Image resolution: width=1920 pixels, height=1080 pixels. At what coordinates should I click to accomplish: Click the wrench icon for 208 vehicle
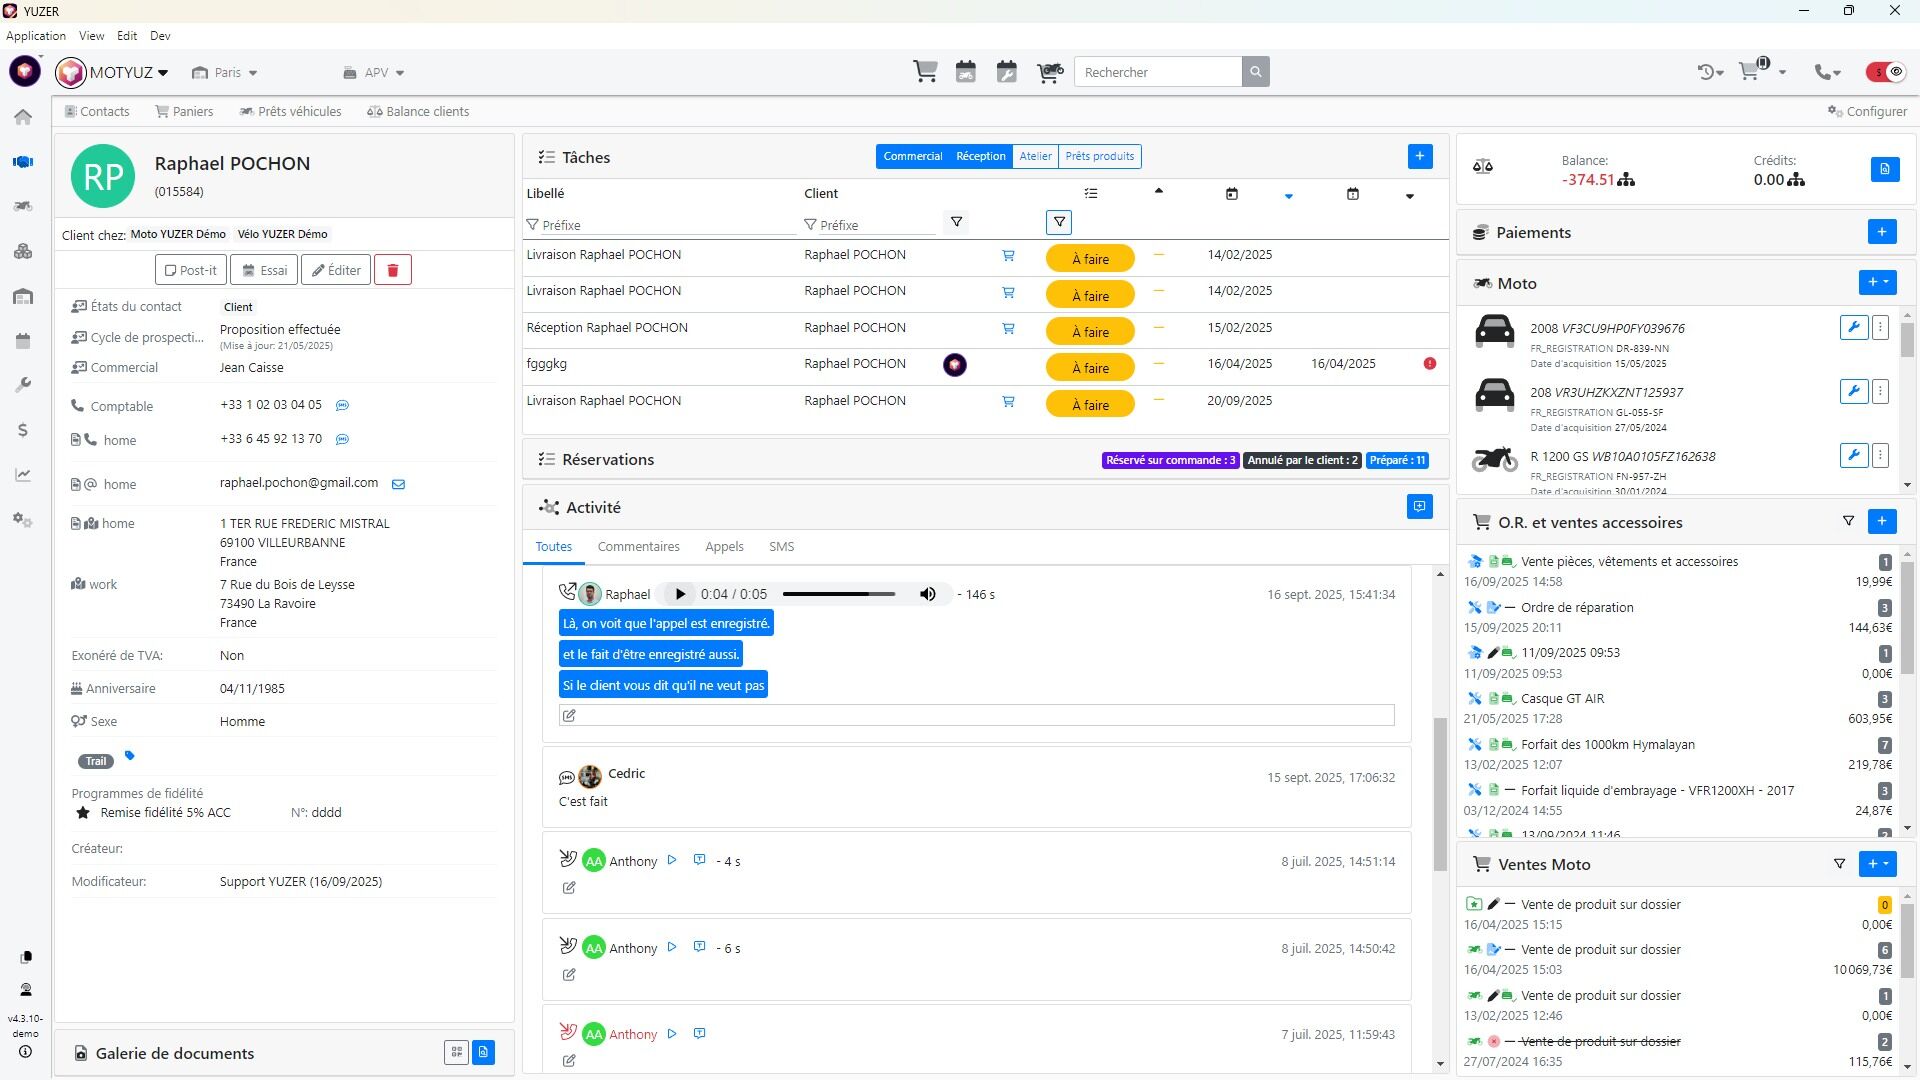pyautogui.click(x=1853, y=392)
